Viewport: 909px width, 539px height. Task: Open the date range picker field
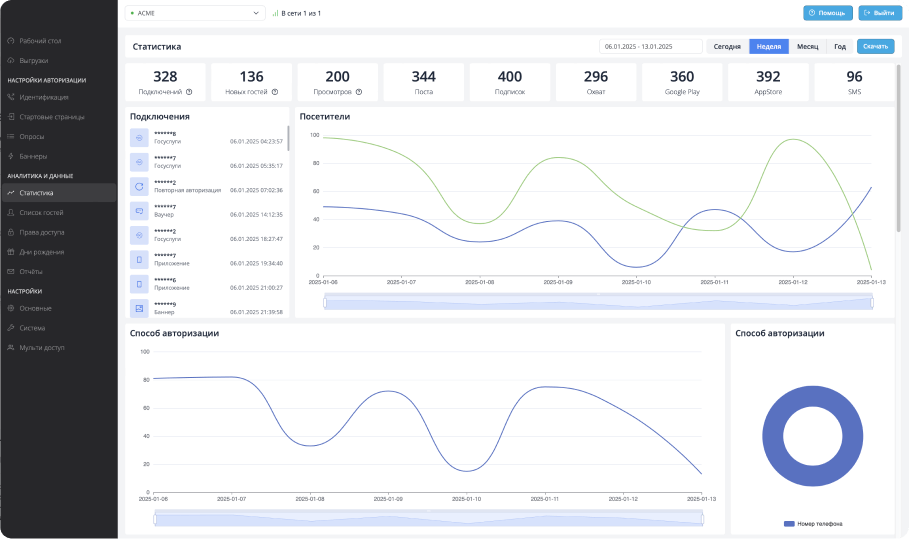click(650, 47)
